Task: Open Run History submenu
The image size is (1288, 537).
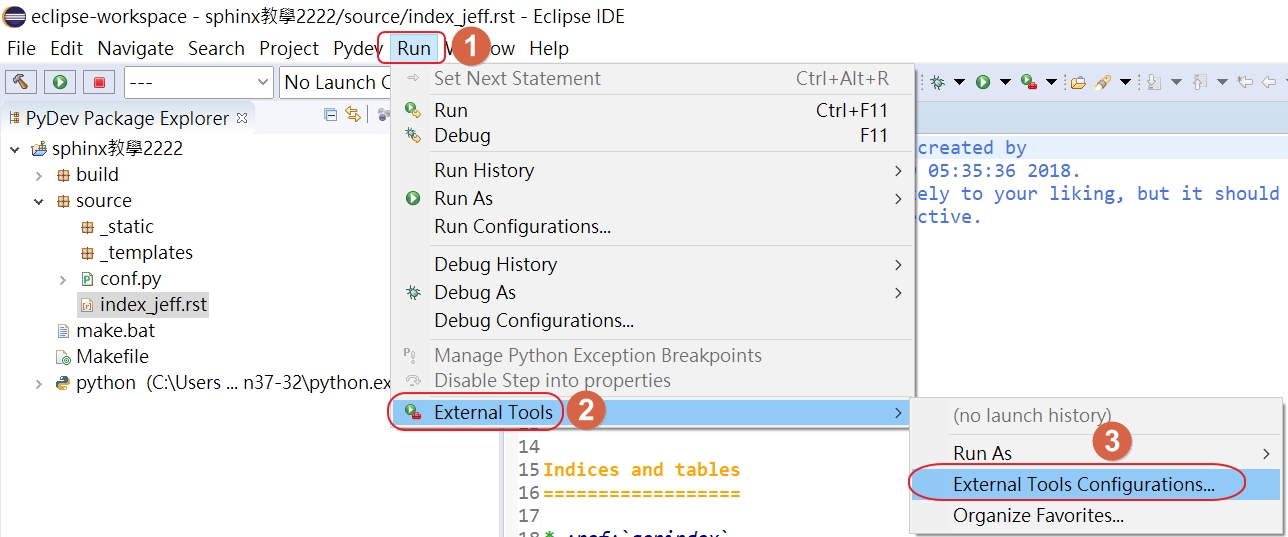Action: point(652,170)
